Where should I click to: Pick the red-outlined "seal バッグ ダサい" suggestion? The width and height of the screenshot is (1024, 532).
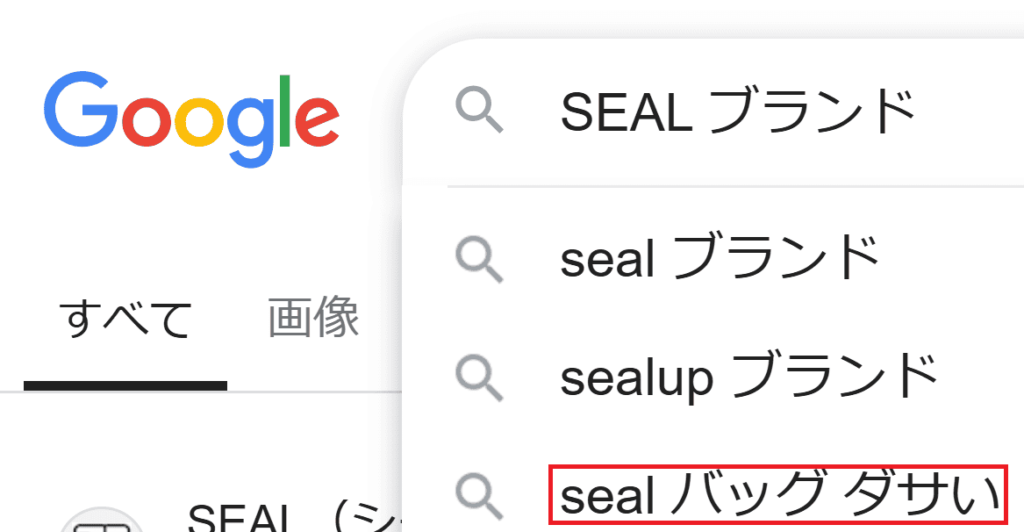click(x=779, y=494)
